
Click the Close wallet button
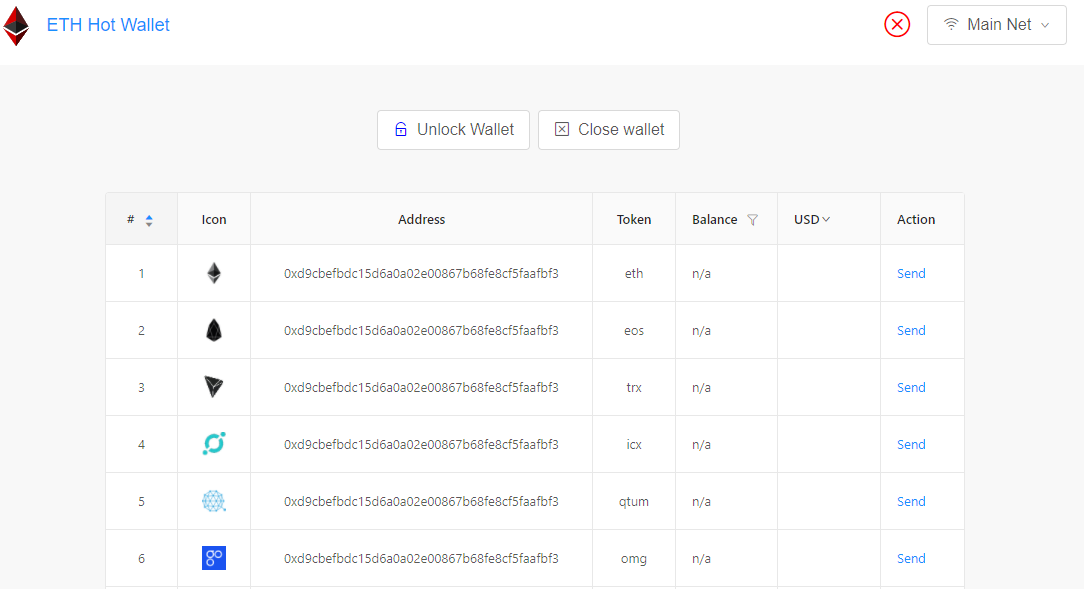(608, 130)
